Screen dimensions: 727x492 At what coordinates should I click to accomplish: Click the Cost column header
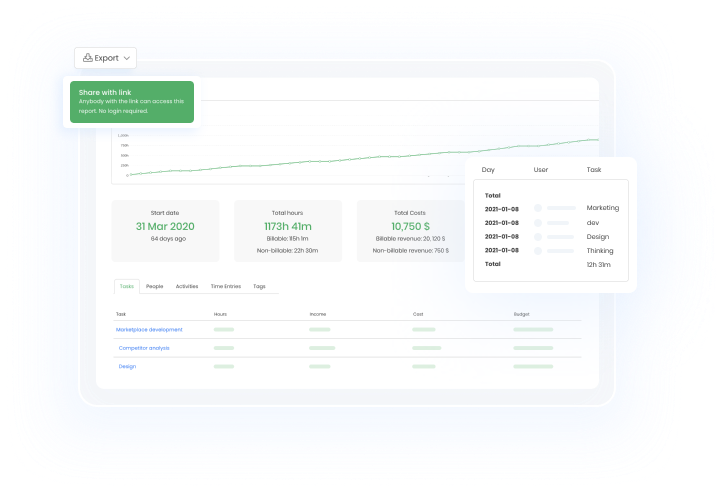click(418, 314)
